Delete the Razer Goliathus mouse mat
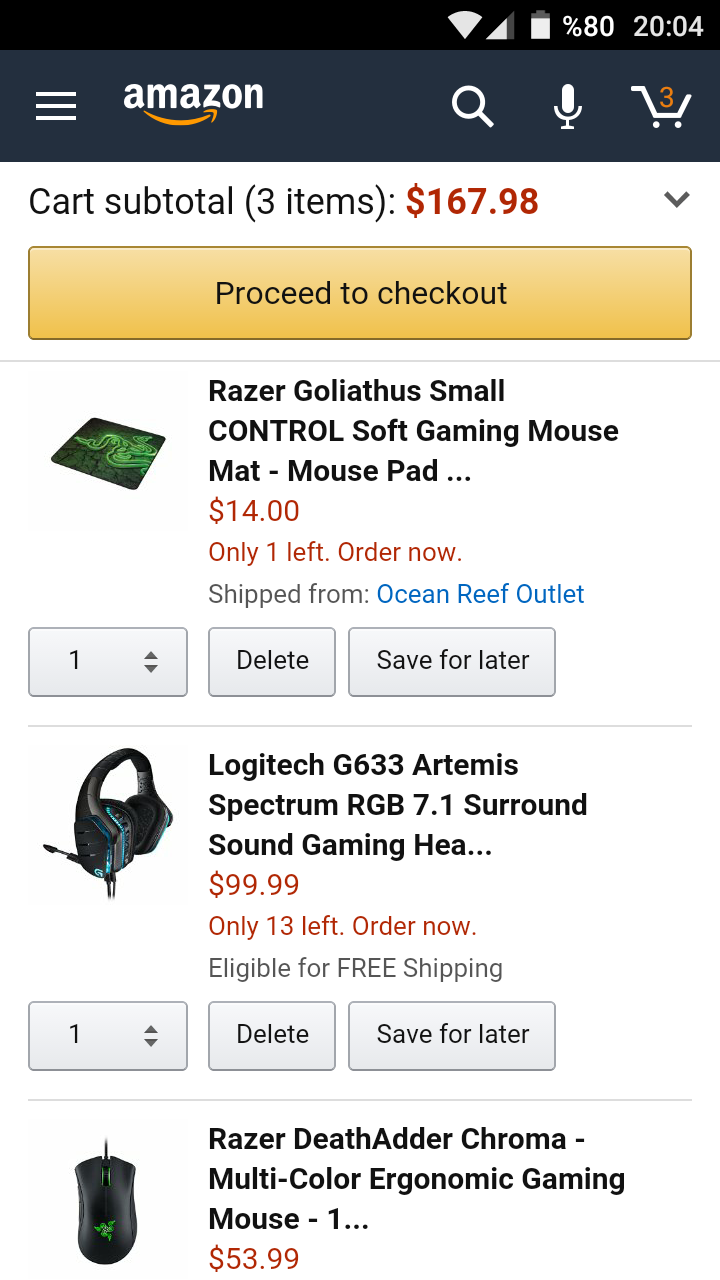 tap(272, 661)
